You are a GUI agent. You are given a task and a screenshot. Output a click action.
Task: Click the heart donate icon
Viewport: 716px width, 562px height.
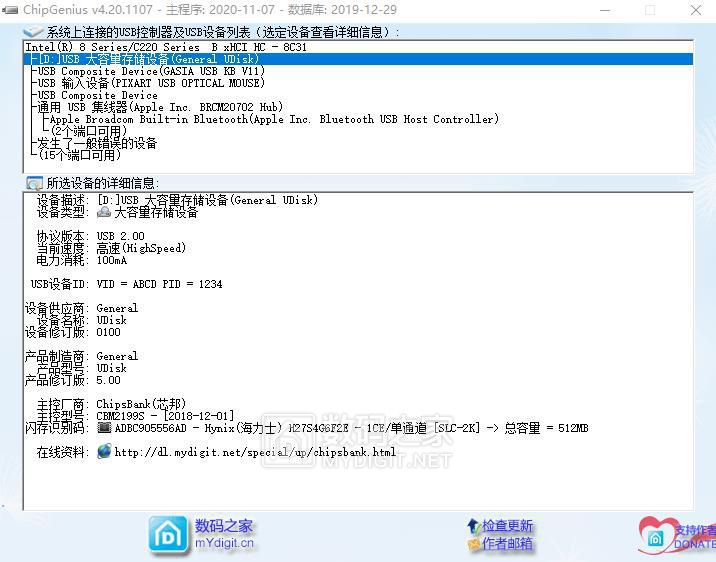(656, 535)
